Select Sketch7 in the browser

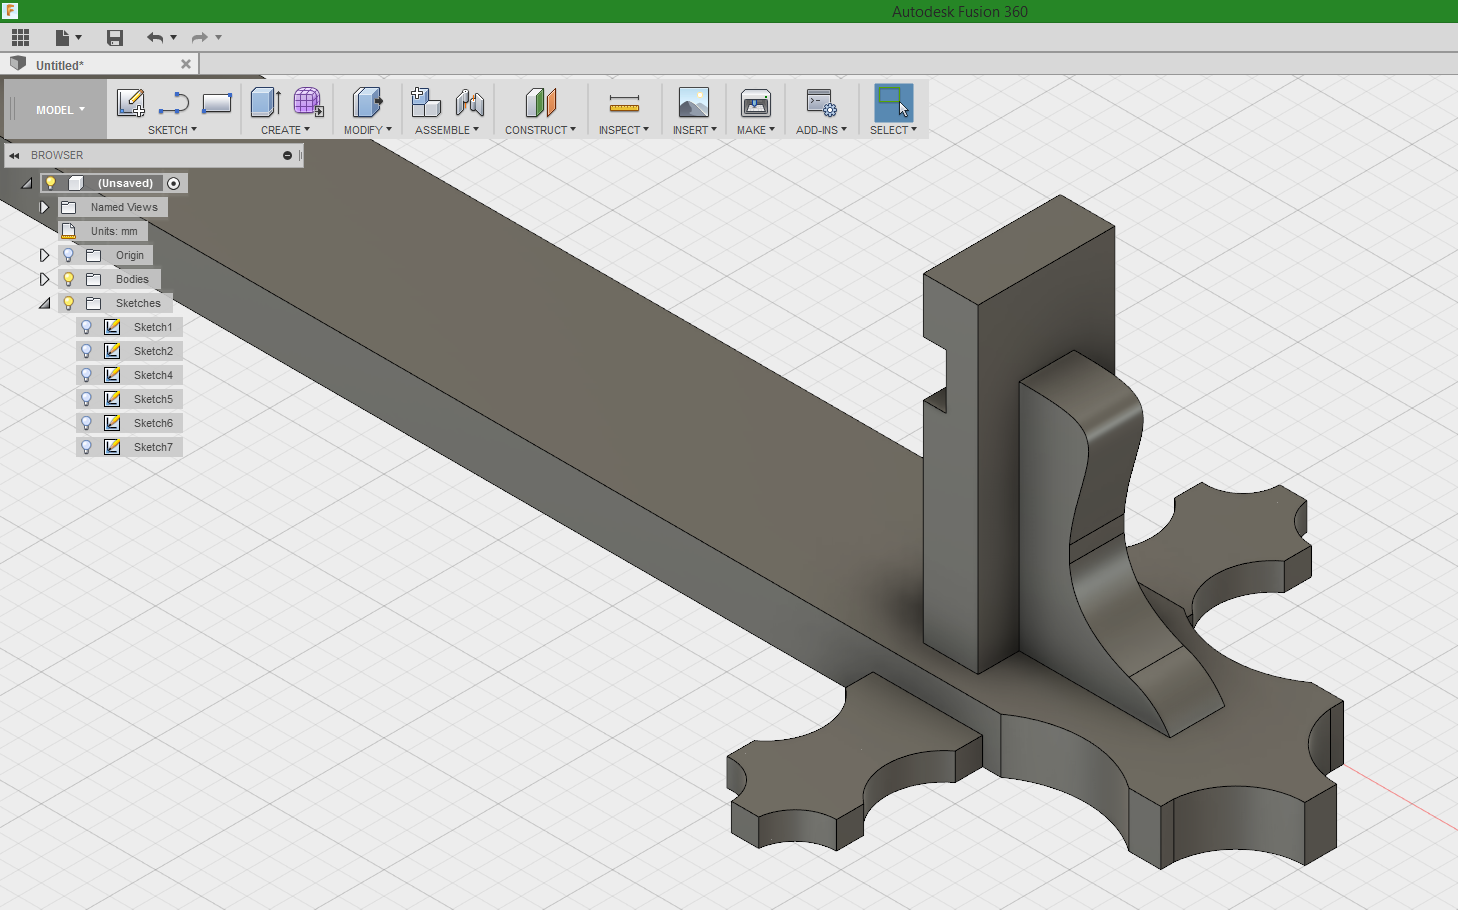pos(153,447)
